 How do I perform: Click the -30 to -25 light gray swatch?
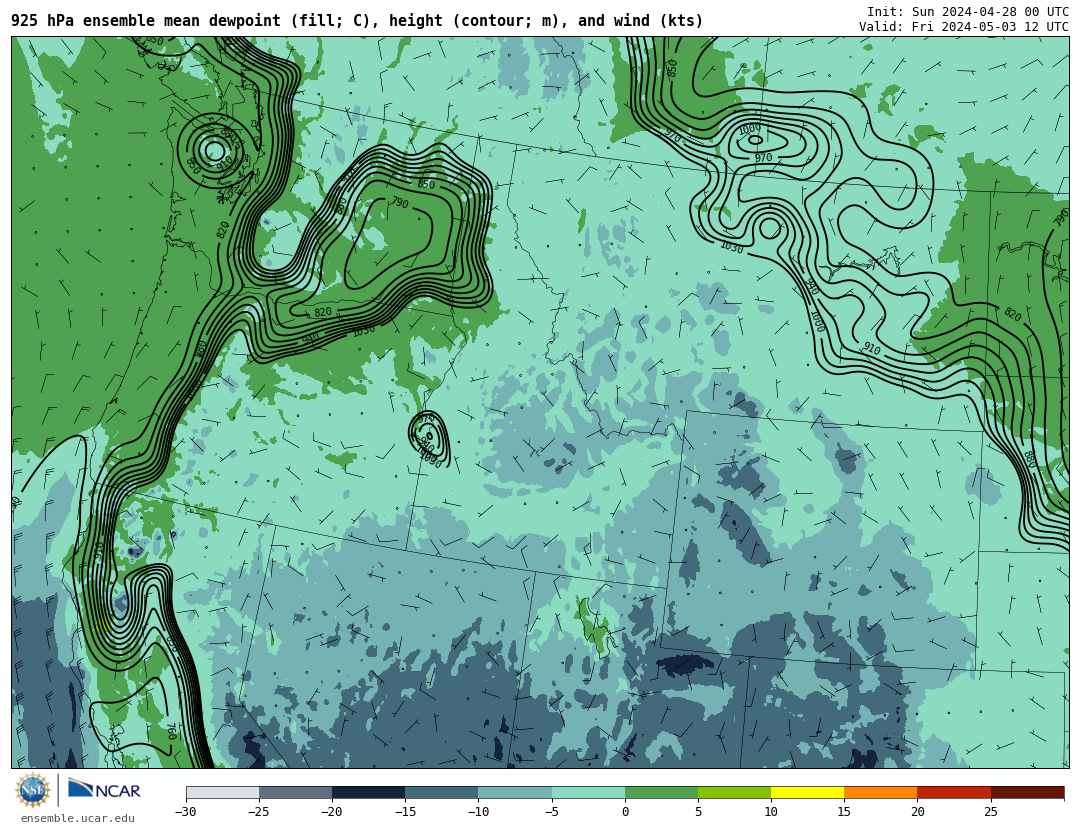click(222, 792)
